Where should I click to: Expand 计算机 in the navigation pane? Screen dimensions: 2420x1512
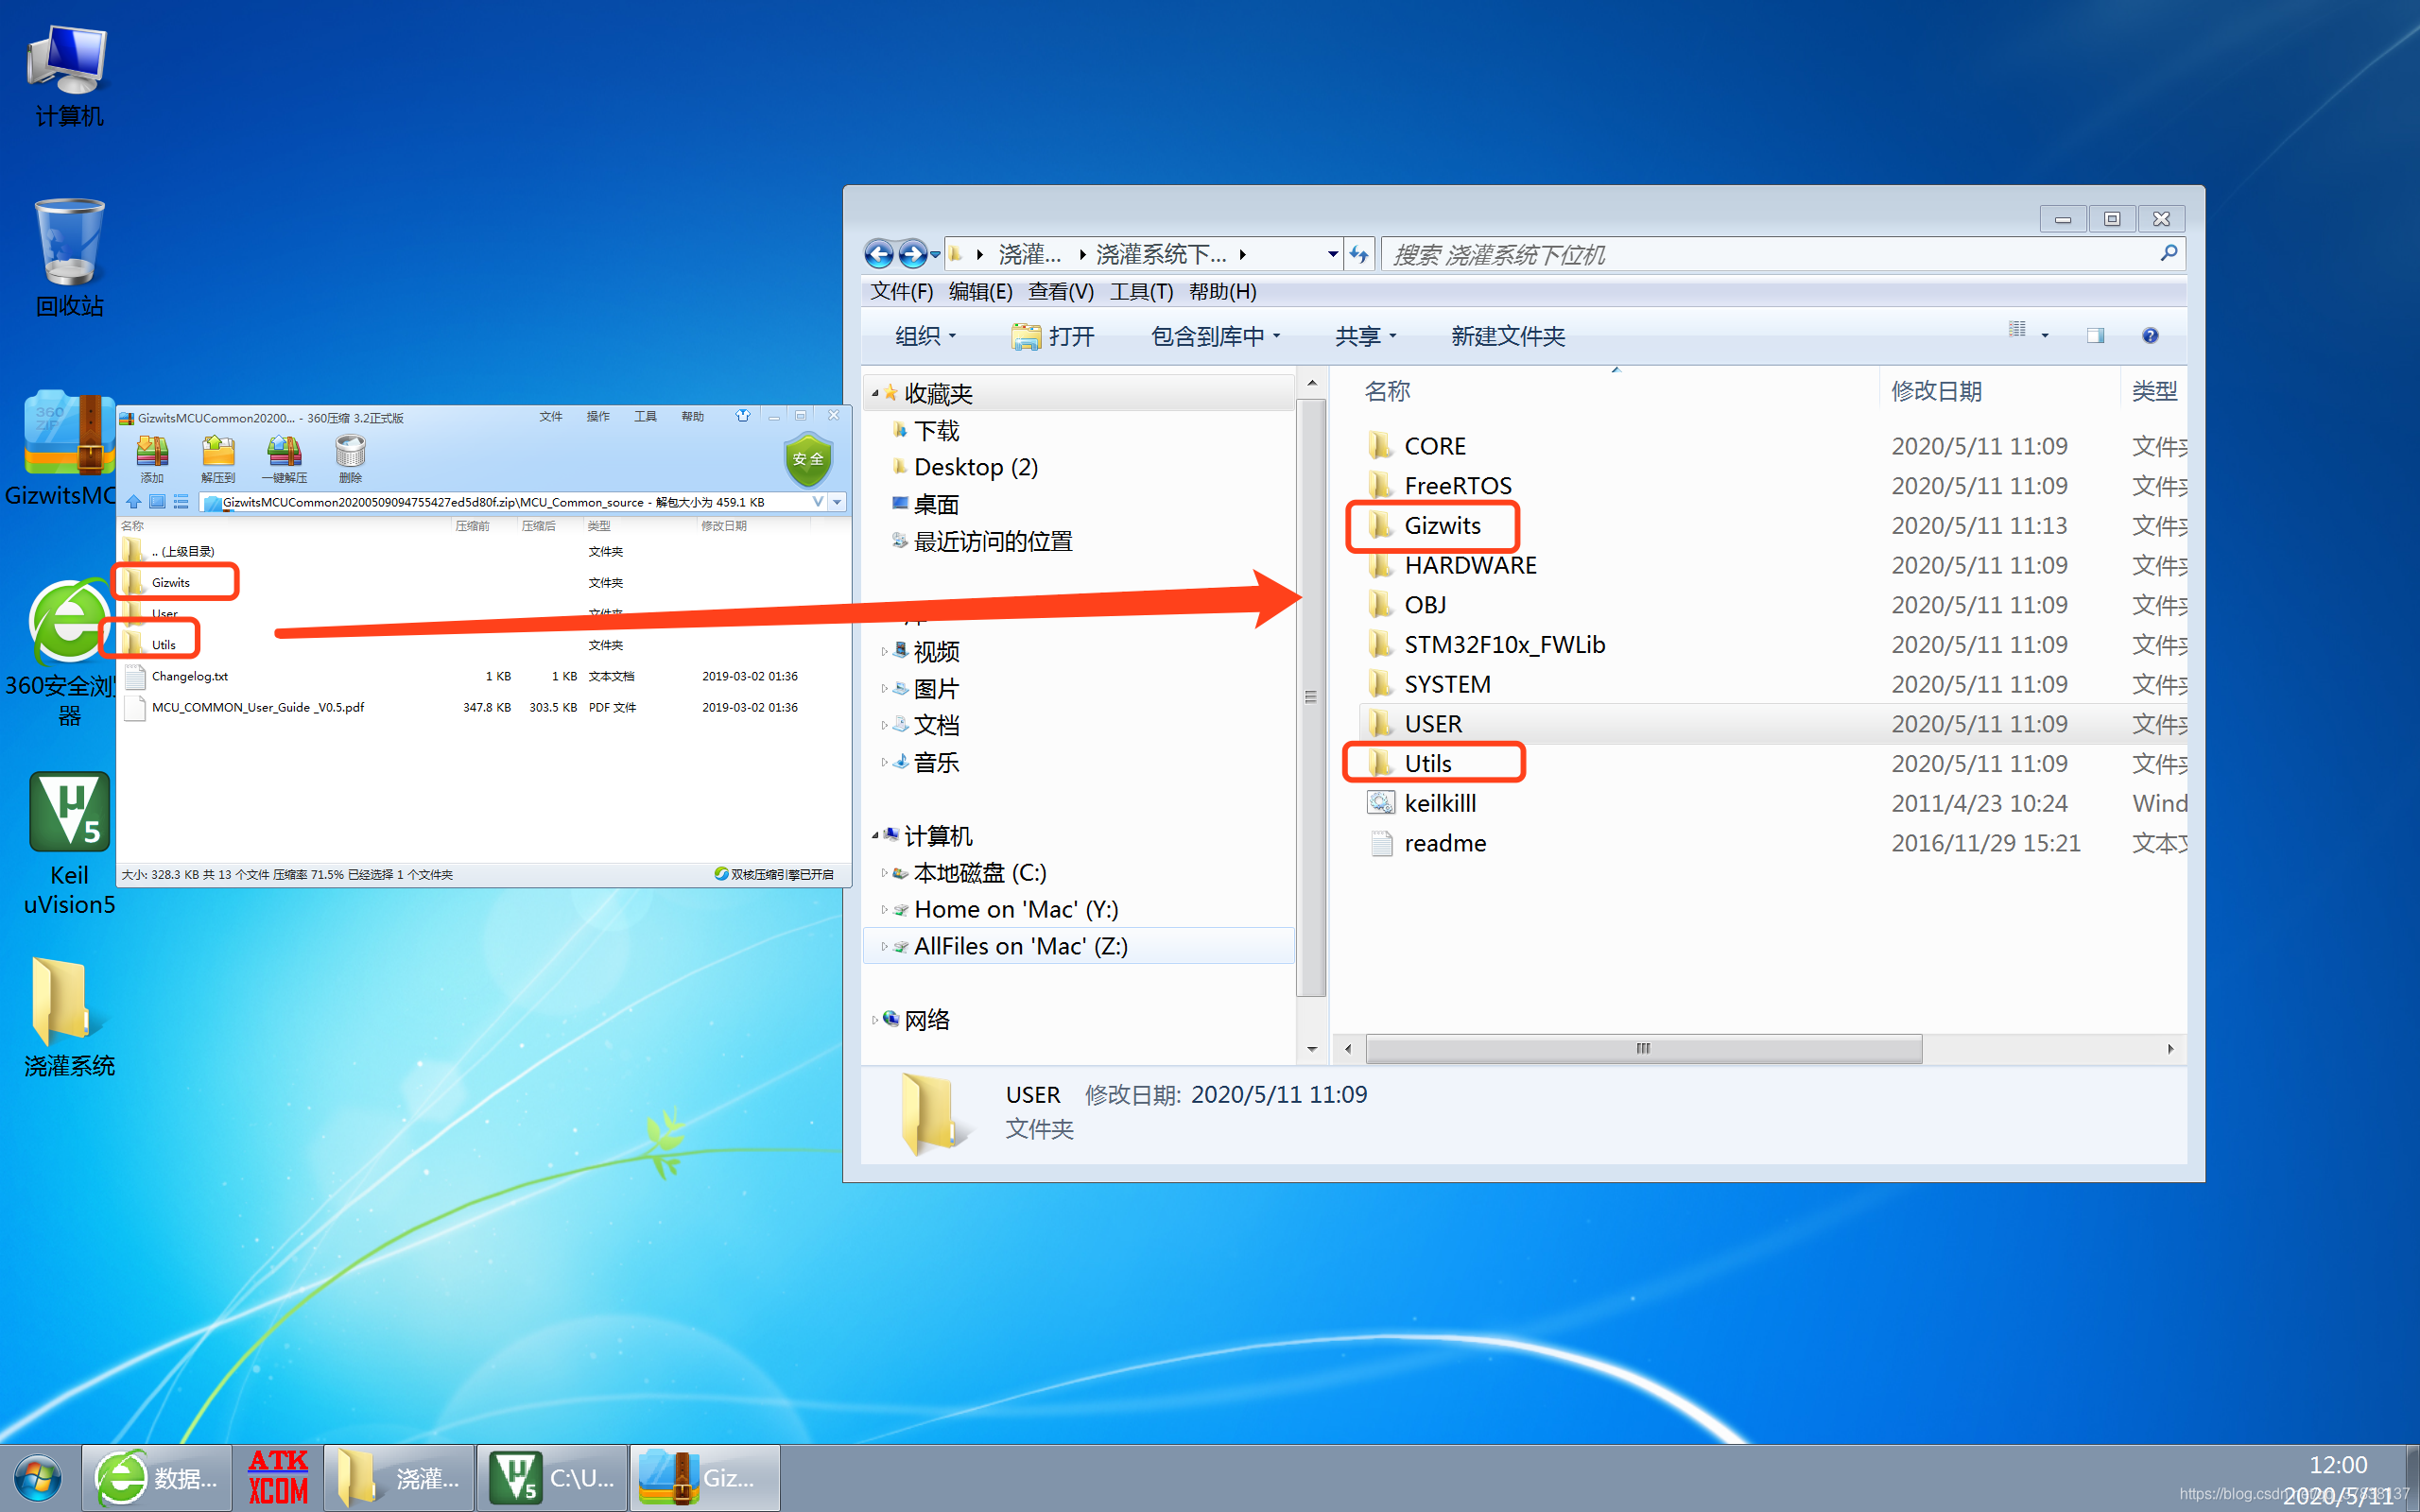[875, 836]
